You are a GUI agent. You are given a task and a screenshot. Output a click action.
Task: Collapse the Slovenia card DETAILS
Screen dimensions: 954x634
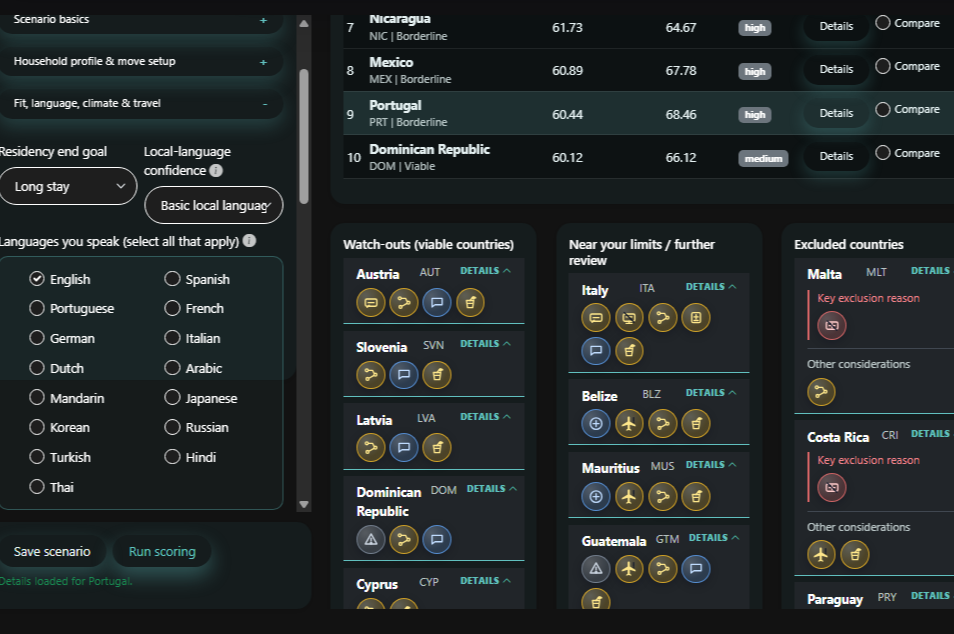(x=486, y=344)
